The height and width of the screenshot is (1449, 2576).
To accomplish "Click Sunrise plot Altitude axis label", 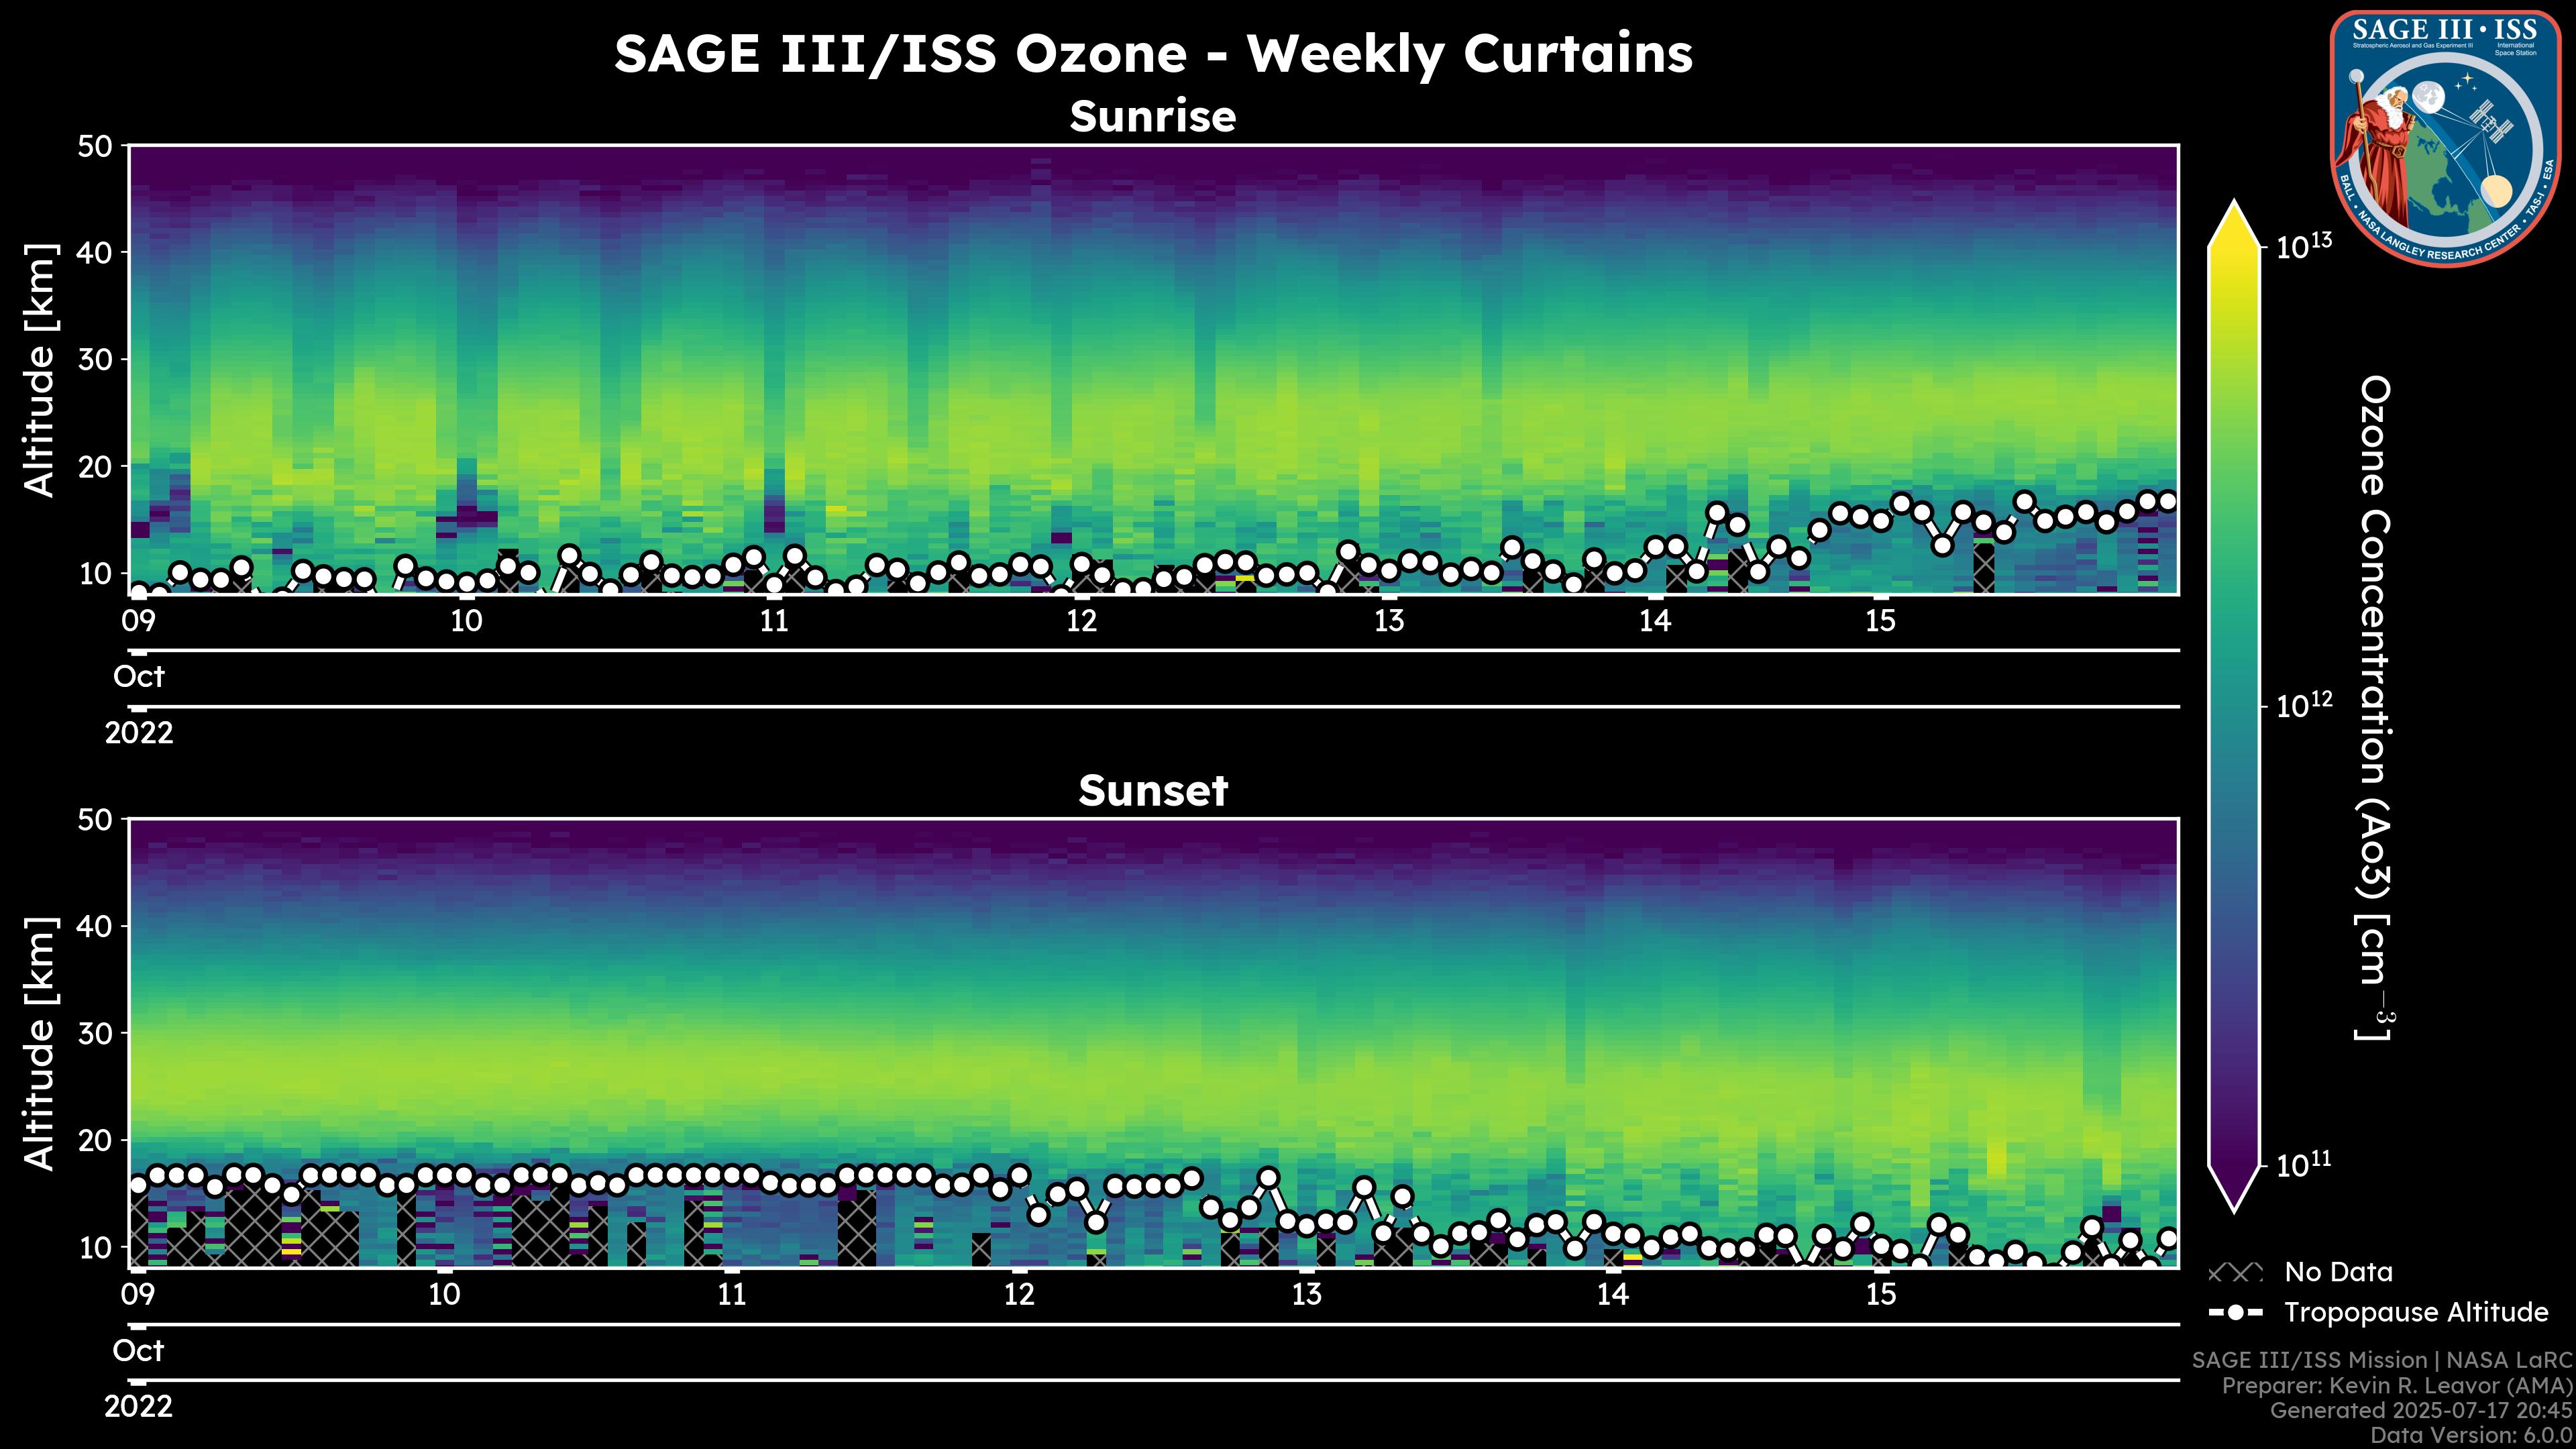I will click(x=40, y=370).
